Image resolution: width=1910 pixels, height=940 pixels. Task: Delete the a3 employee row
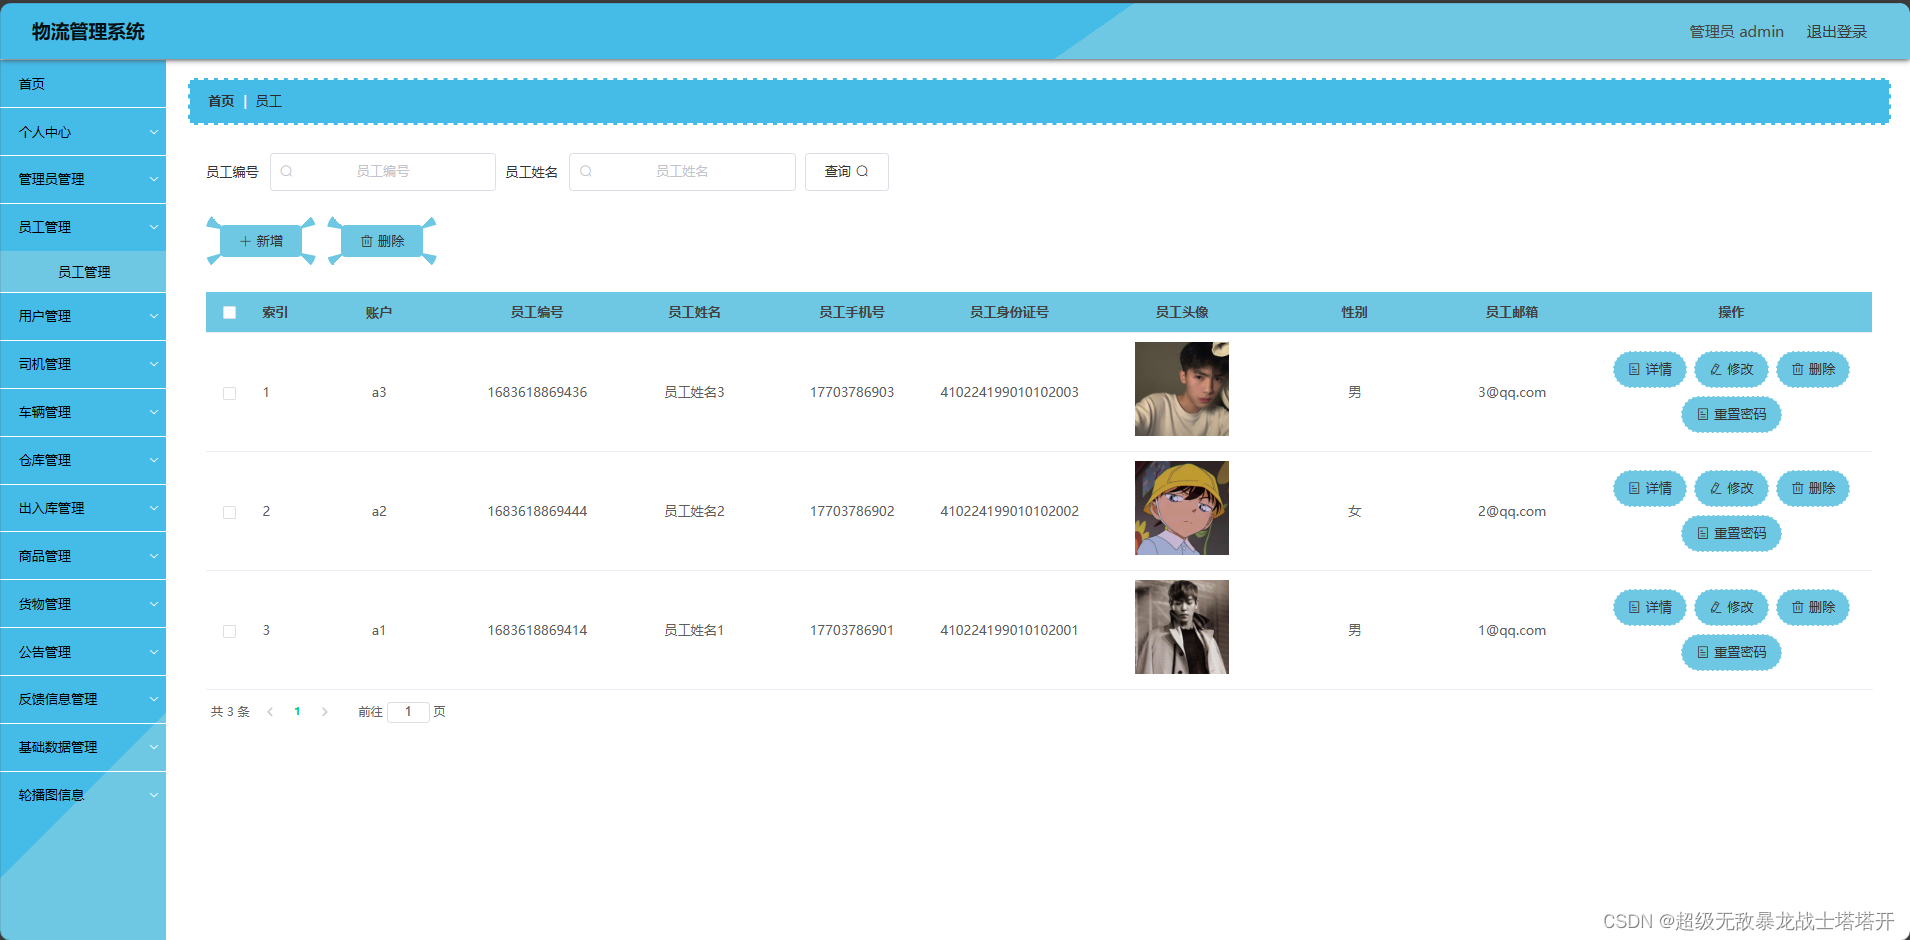click(x=1813, y=369)
